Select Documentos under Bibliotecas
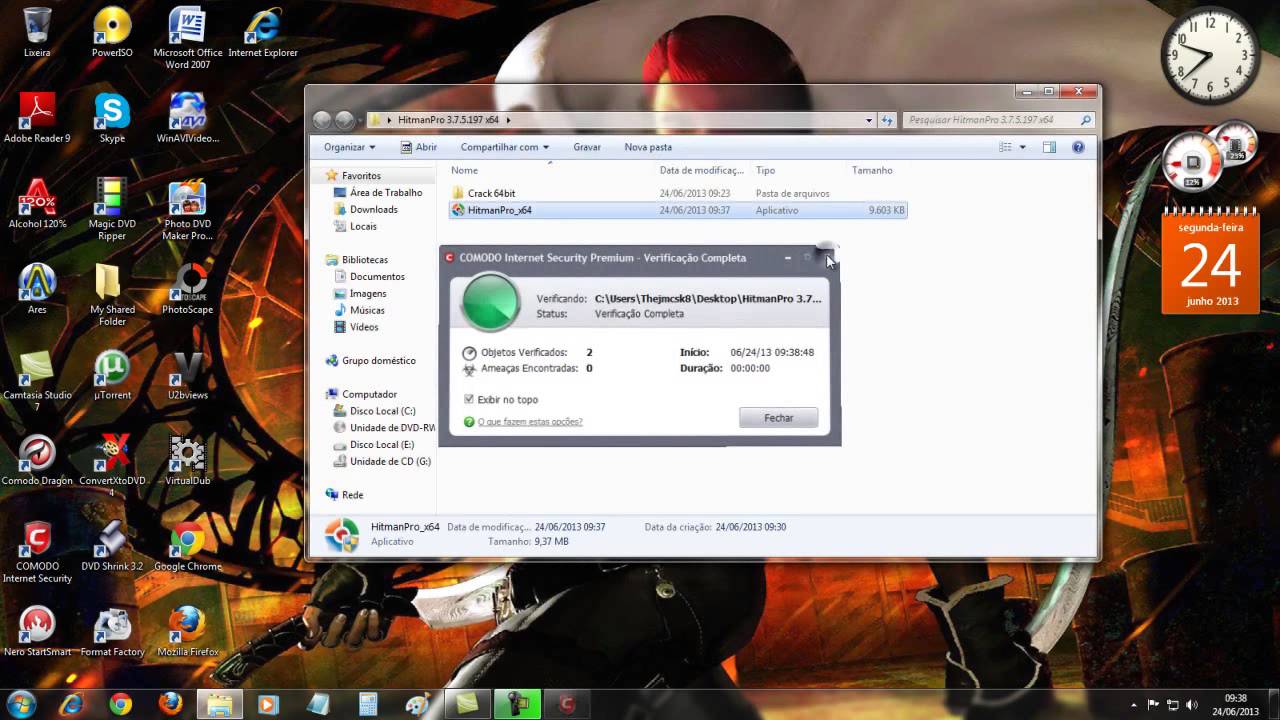Screen dimensions: 1280x720 tap(377, 276)
